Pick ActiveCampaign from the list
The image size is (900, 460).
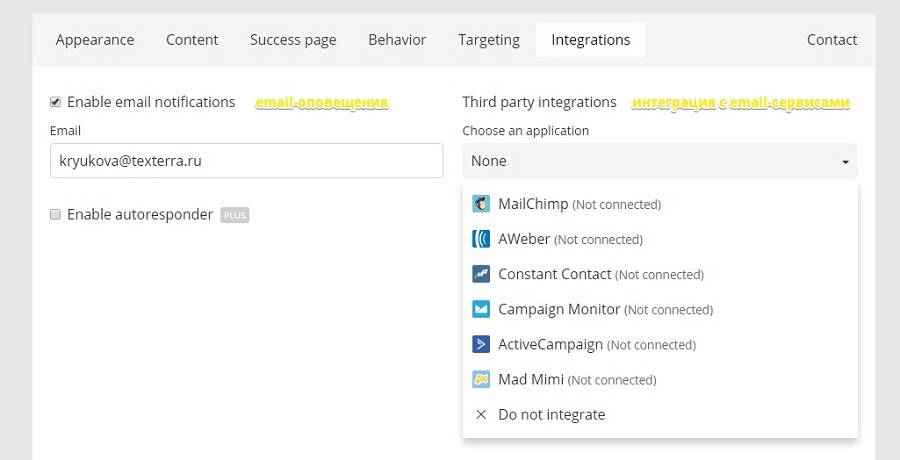pyautogui.click(x=660, y=344)
